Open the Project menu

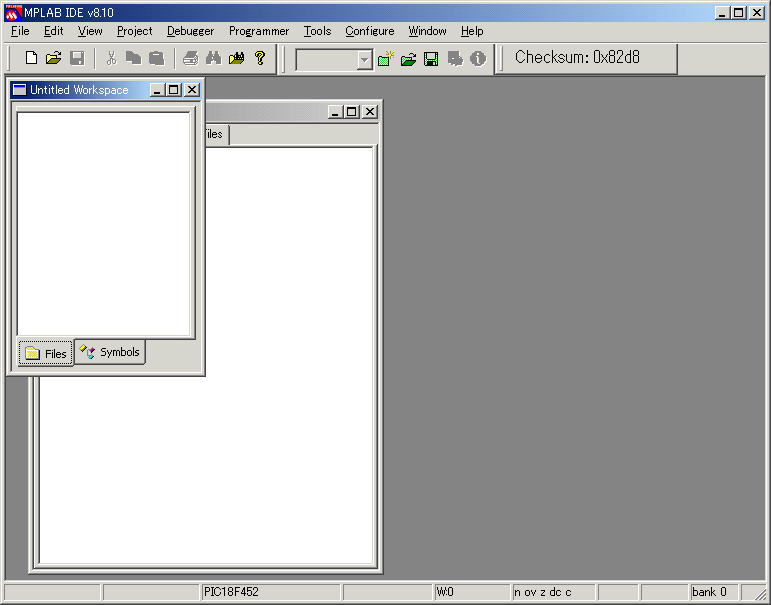[135, 31]
